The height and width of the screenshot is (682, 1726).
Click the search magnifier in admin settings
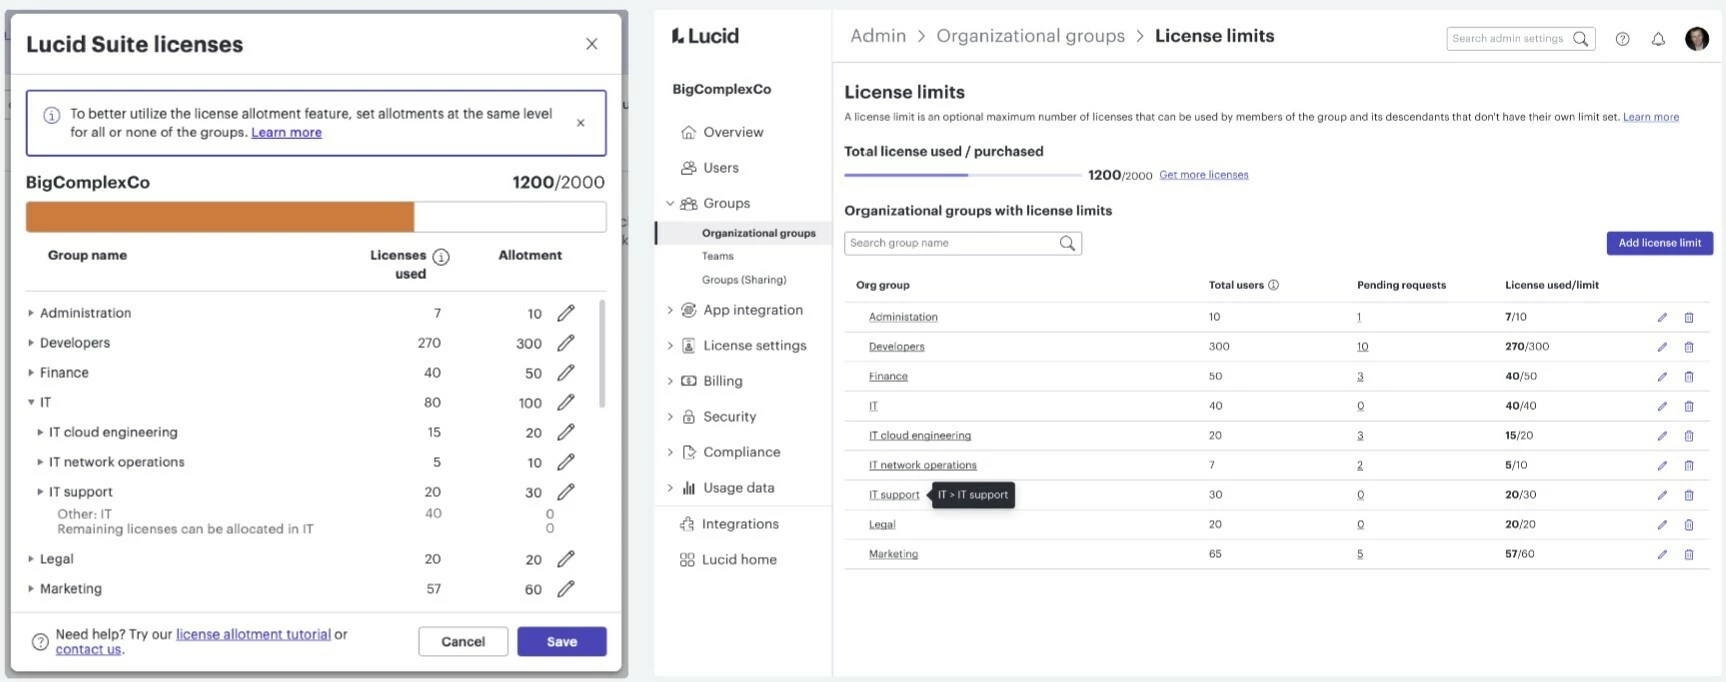[x=1580, y=39]
